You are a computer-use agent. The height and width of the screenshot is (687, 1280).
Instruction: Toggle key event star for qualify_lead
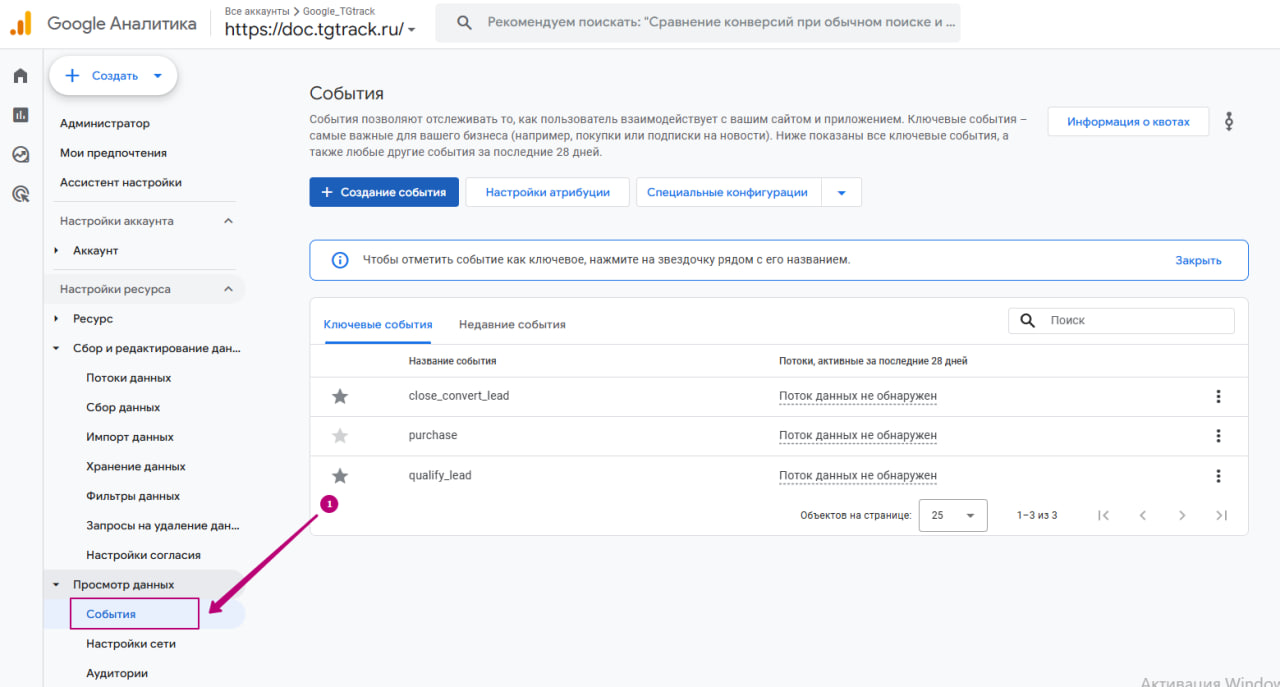point(340,476)
